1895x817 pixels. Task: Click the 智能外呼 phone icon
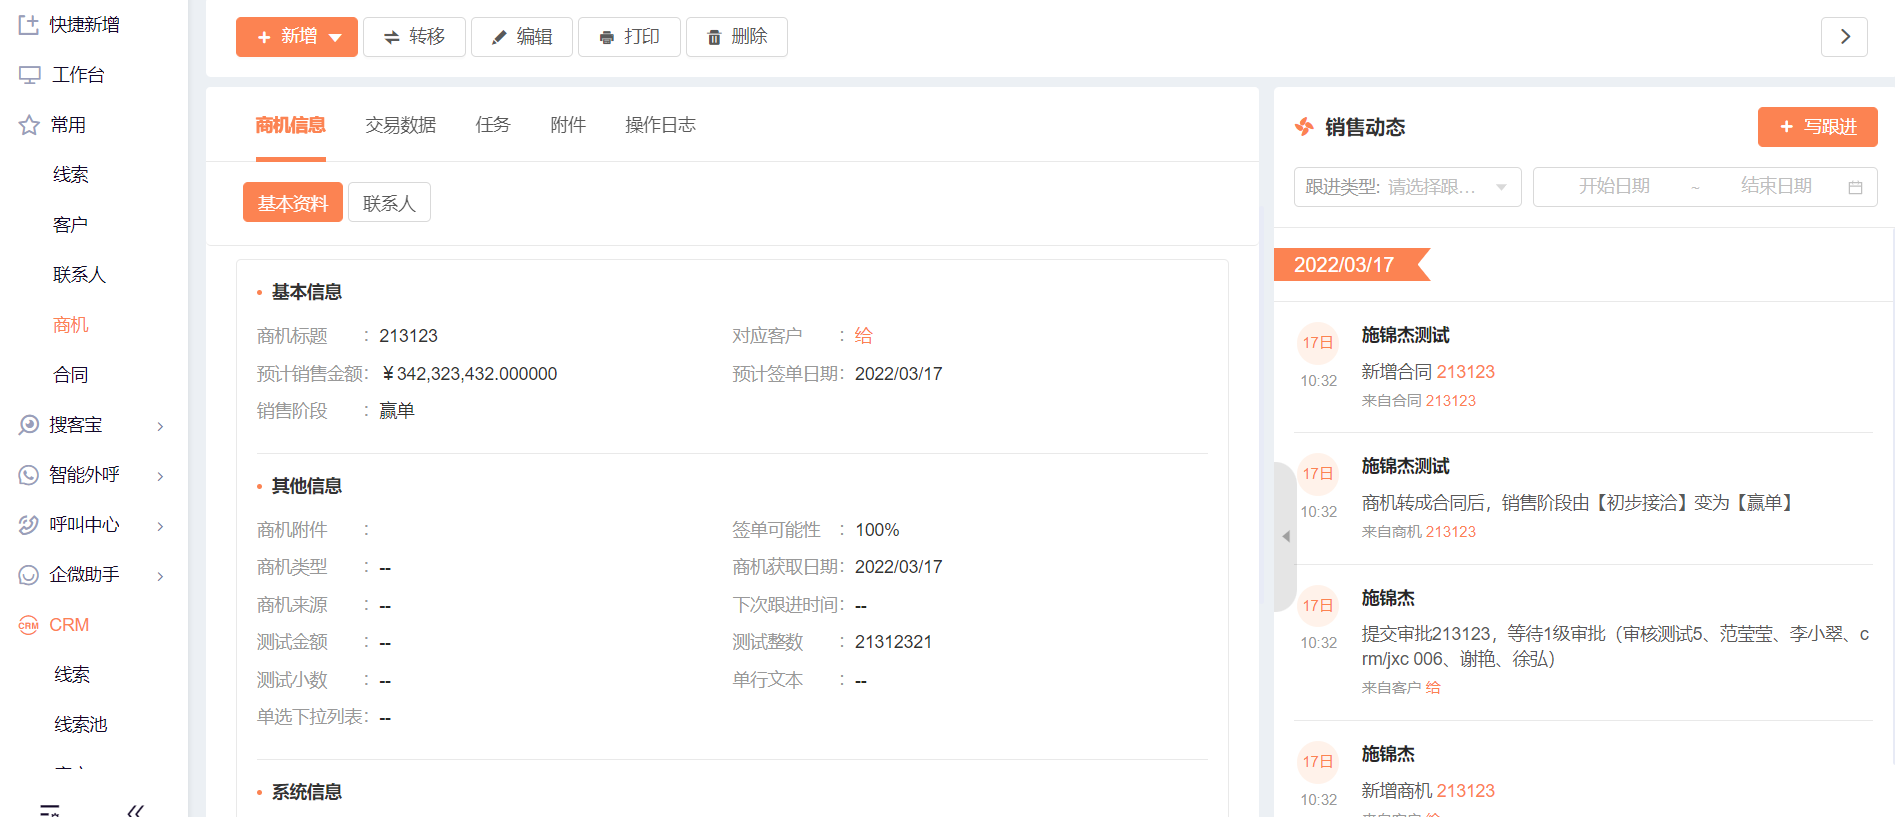[x=29, y=475]
